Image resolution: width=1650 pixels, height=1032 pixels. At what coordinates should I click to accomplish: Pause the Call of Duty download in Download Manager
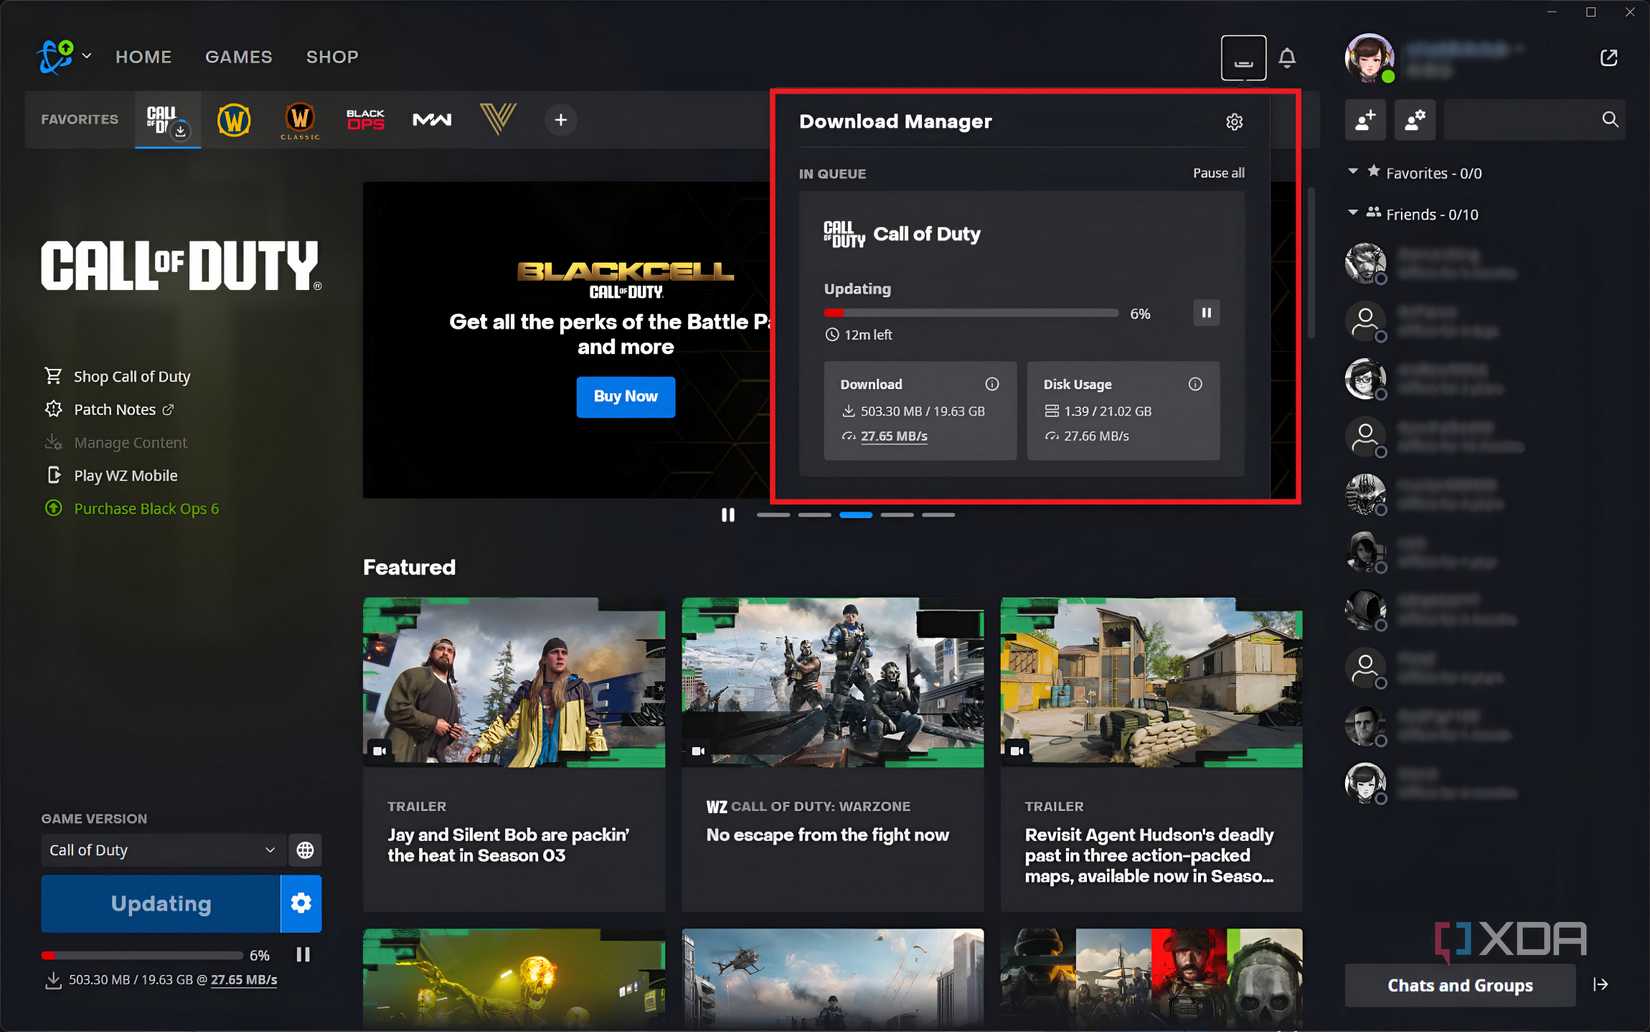tap(1206, 312)
